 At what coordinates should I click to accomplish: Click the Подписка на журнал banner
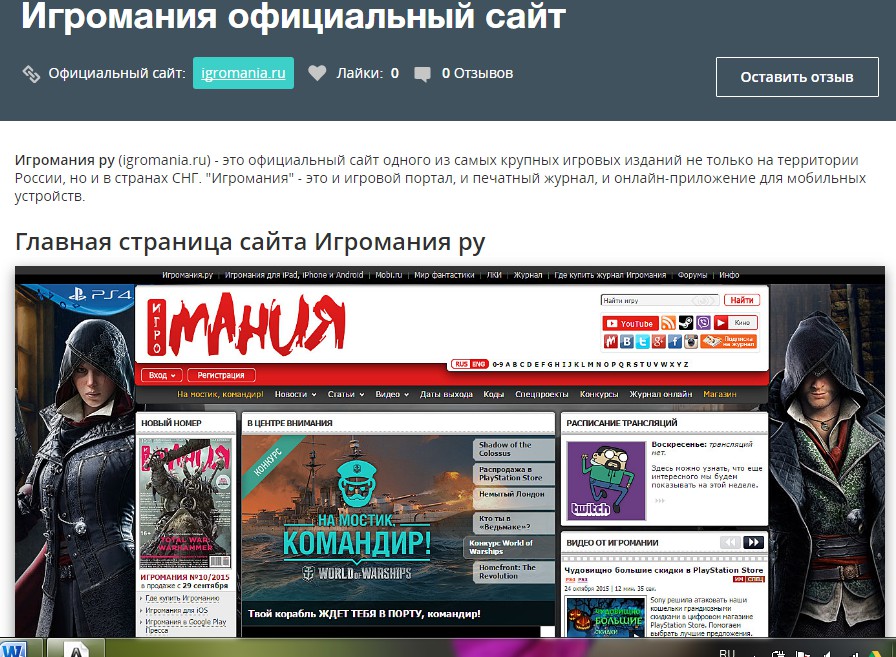[x=729, y=342]
